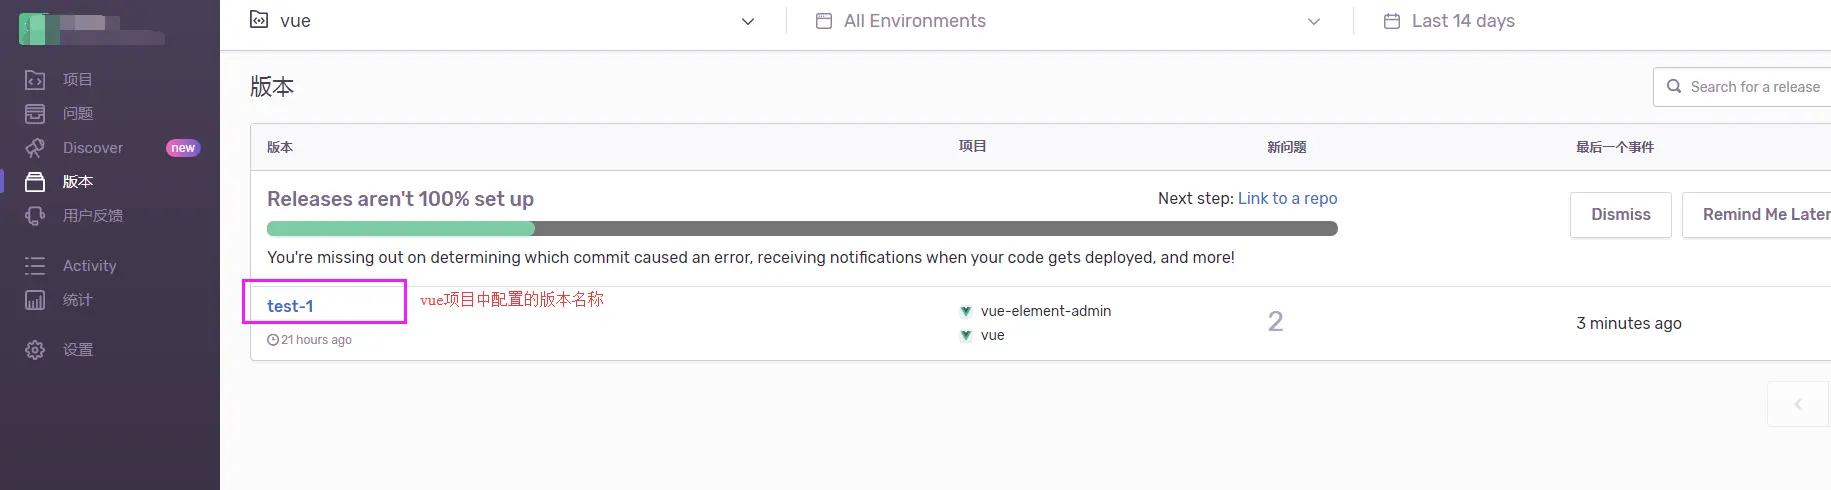
Task: Click the release setup progress bar
Action: click(801, 229)
